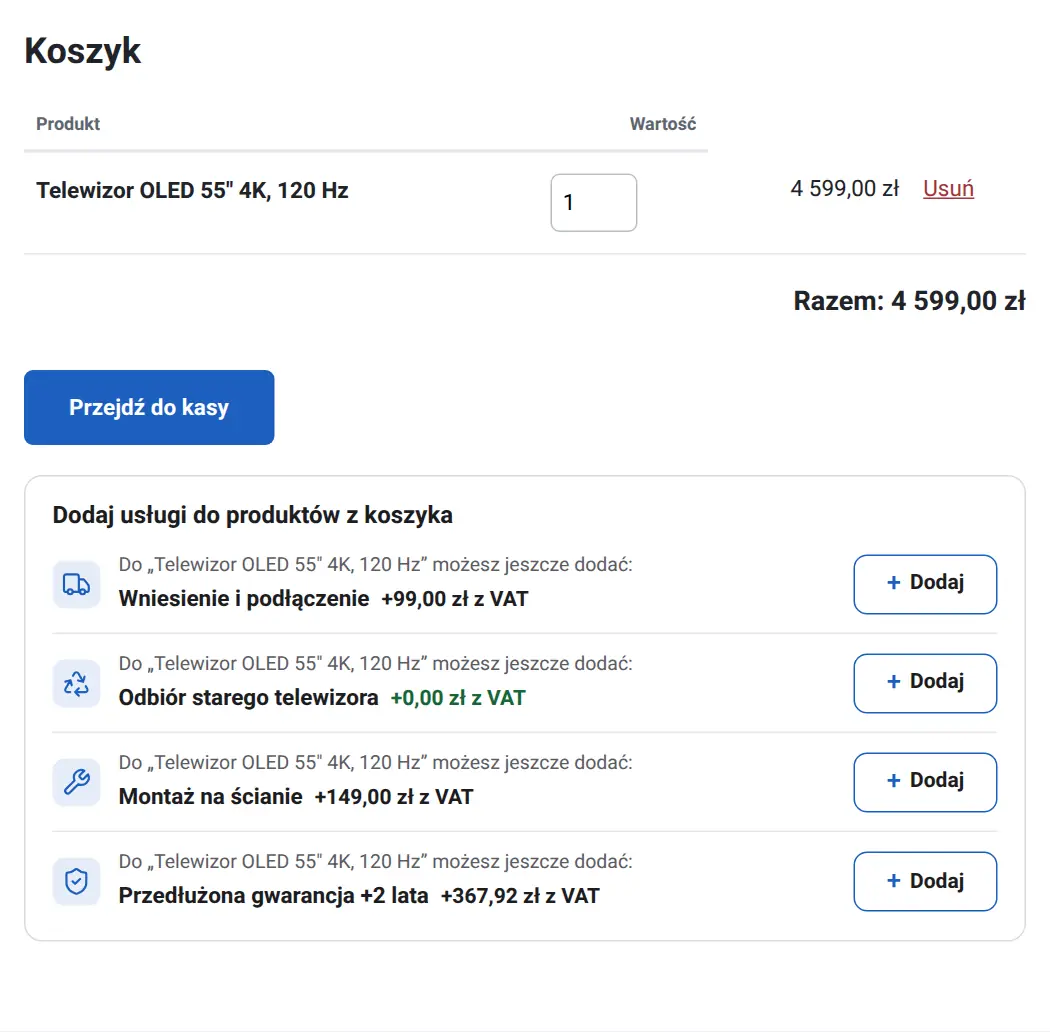Click the +99,00 zł z VAT price text
Viewport: 1050px width, 1032px height.
[x=455, y=599]
